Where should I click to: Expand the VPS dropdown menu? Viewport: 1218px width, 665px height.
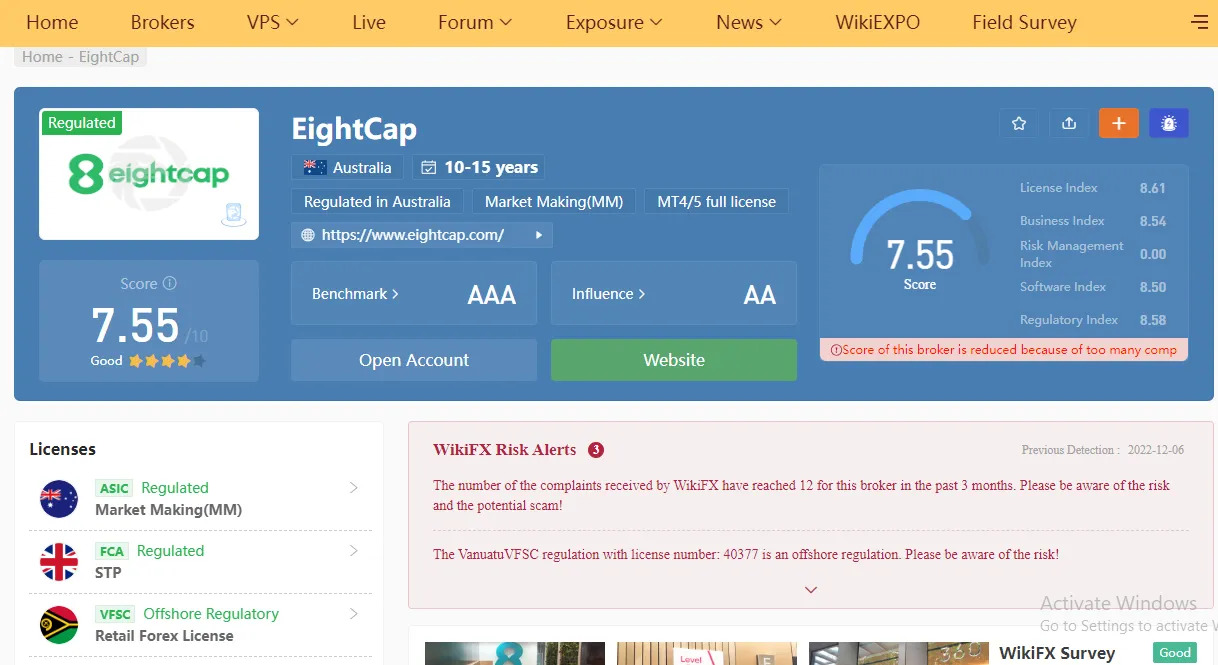[x=273, y=22]
